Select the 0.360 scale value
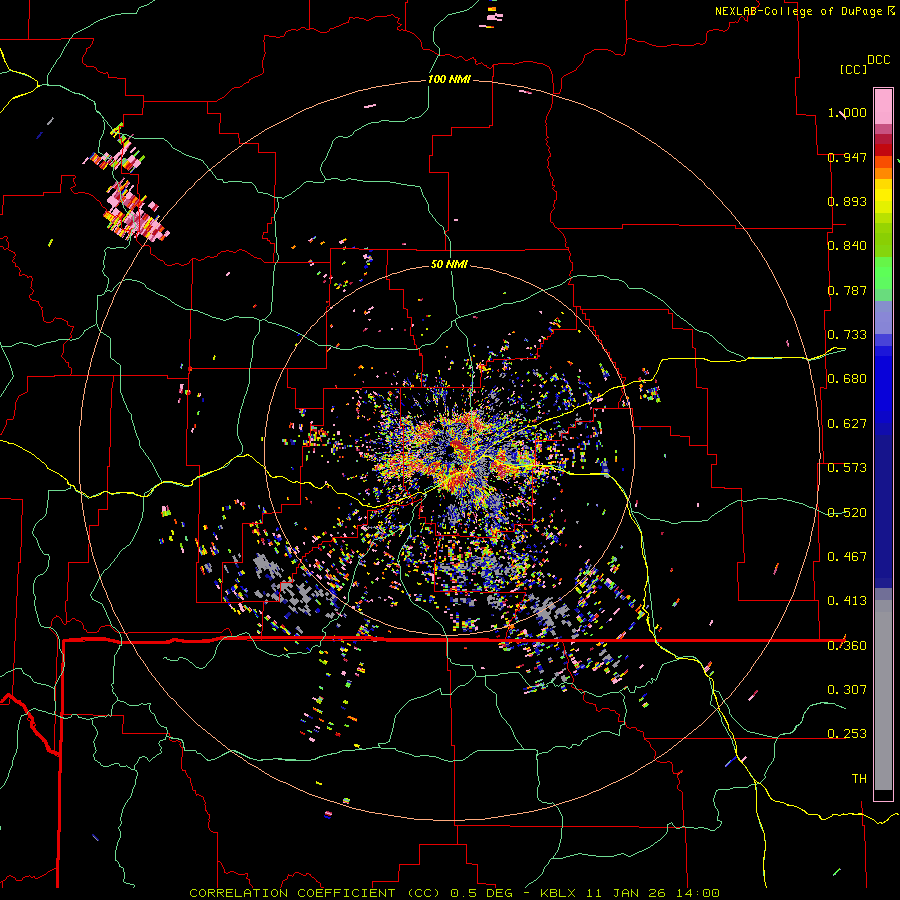 click(847, 646)
